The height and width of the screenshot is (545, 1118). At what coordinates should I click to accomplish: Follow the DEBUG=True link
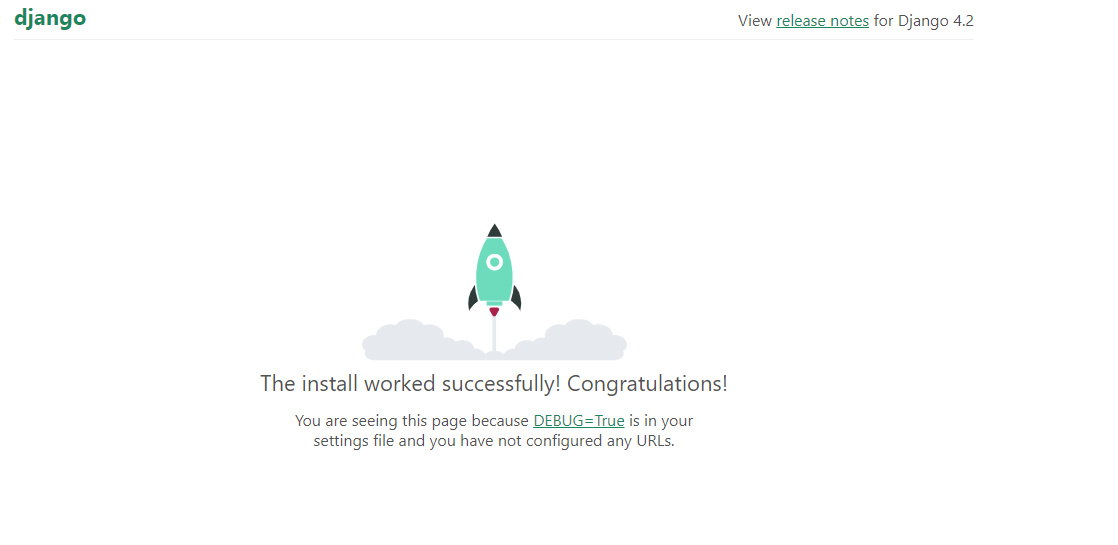pos(579,420)
